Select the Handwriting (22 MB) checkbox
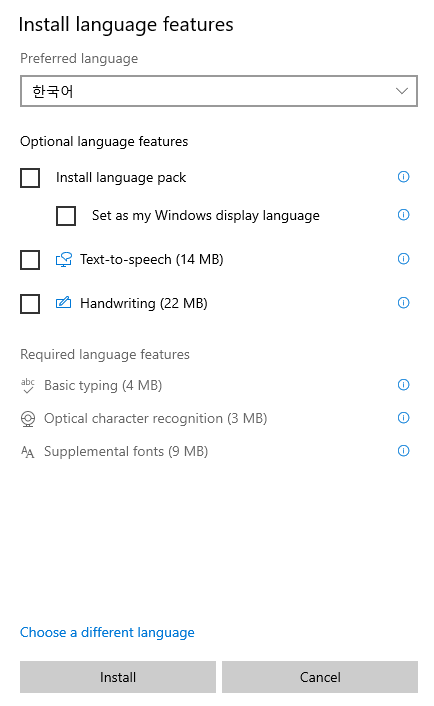 [30, 304]
